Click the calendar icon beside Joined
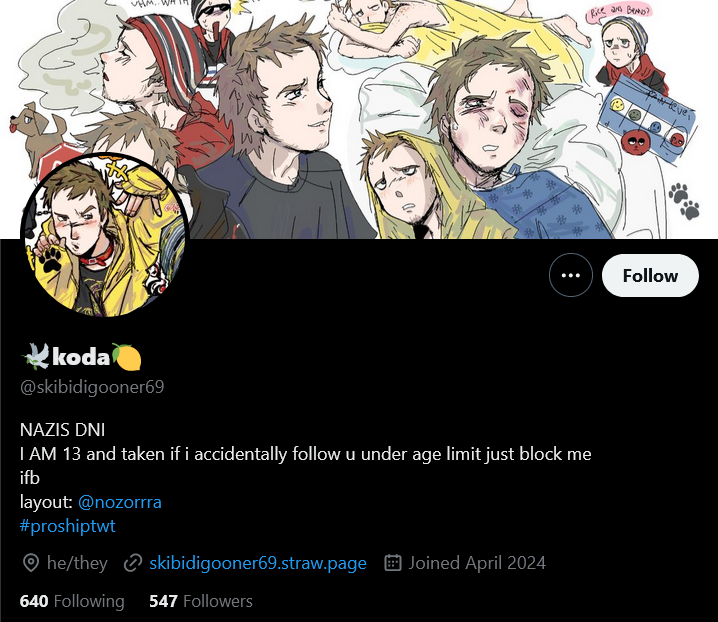 (393, 562)
